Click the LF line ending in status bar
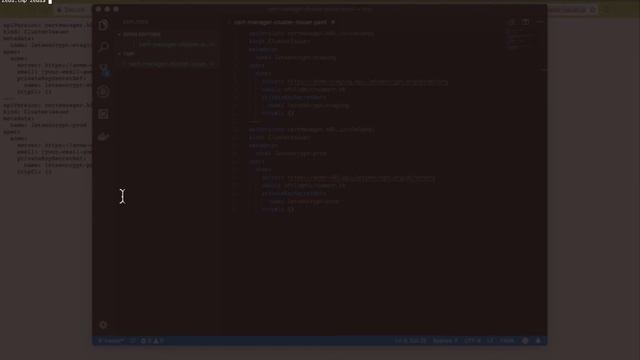640x360 pixels. pyautogui.click(x=490, y=341)
